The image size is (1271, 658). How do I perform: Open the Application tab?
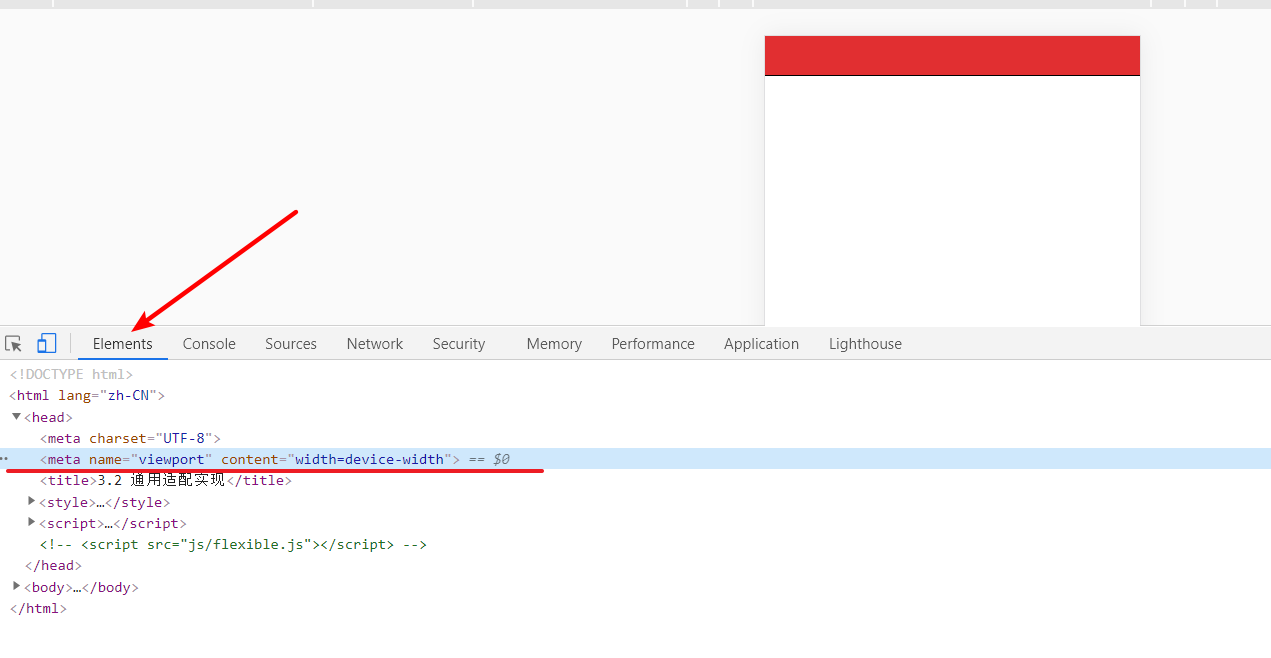point(761,344)
